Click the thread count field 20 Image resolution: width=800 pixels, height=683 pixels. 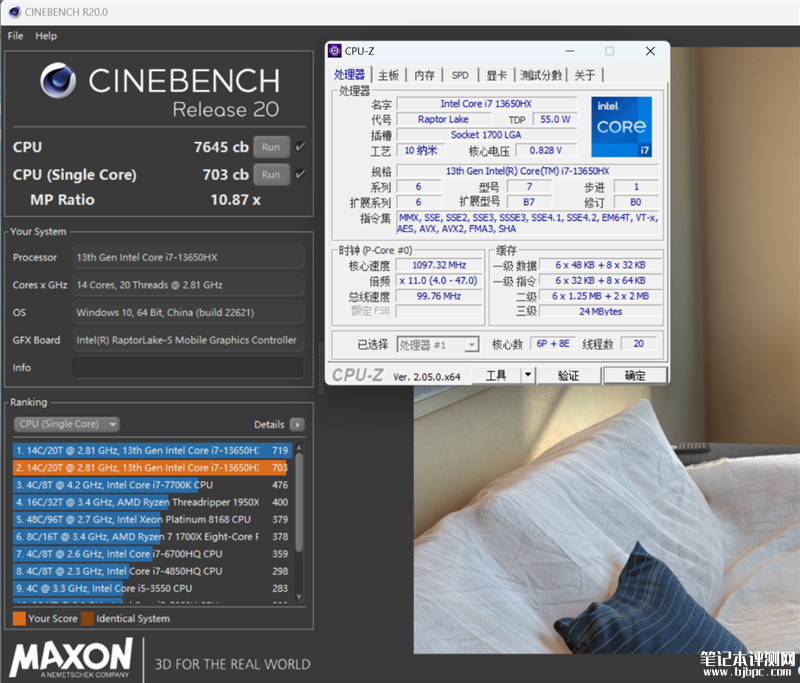tap(639, 343)
